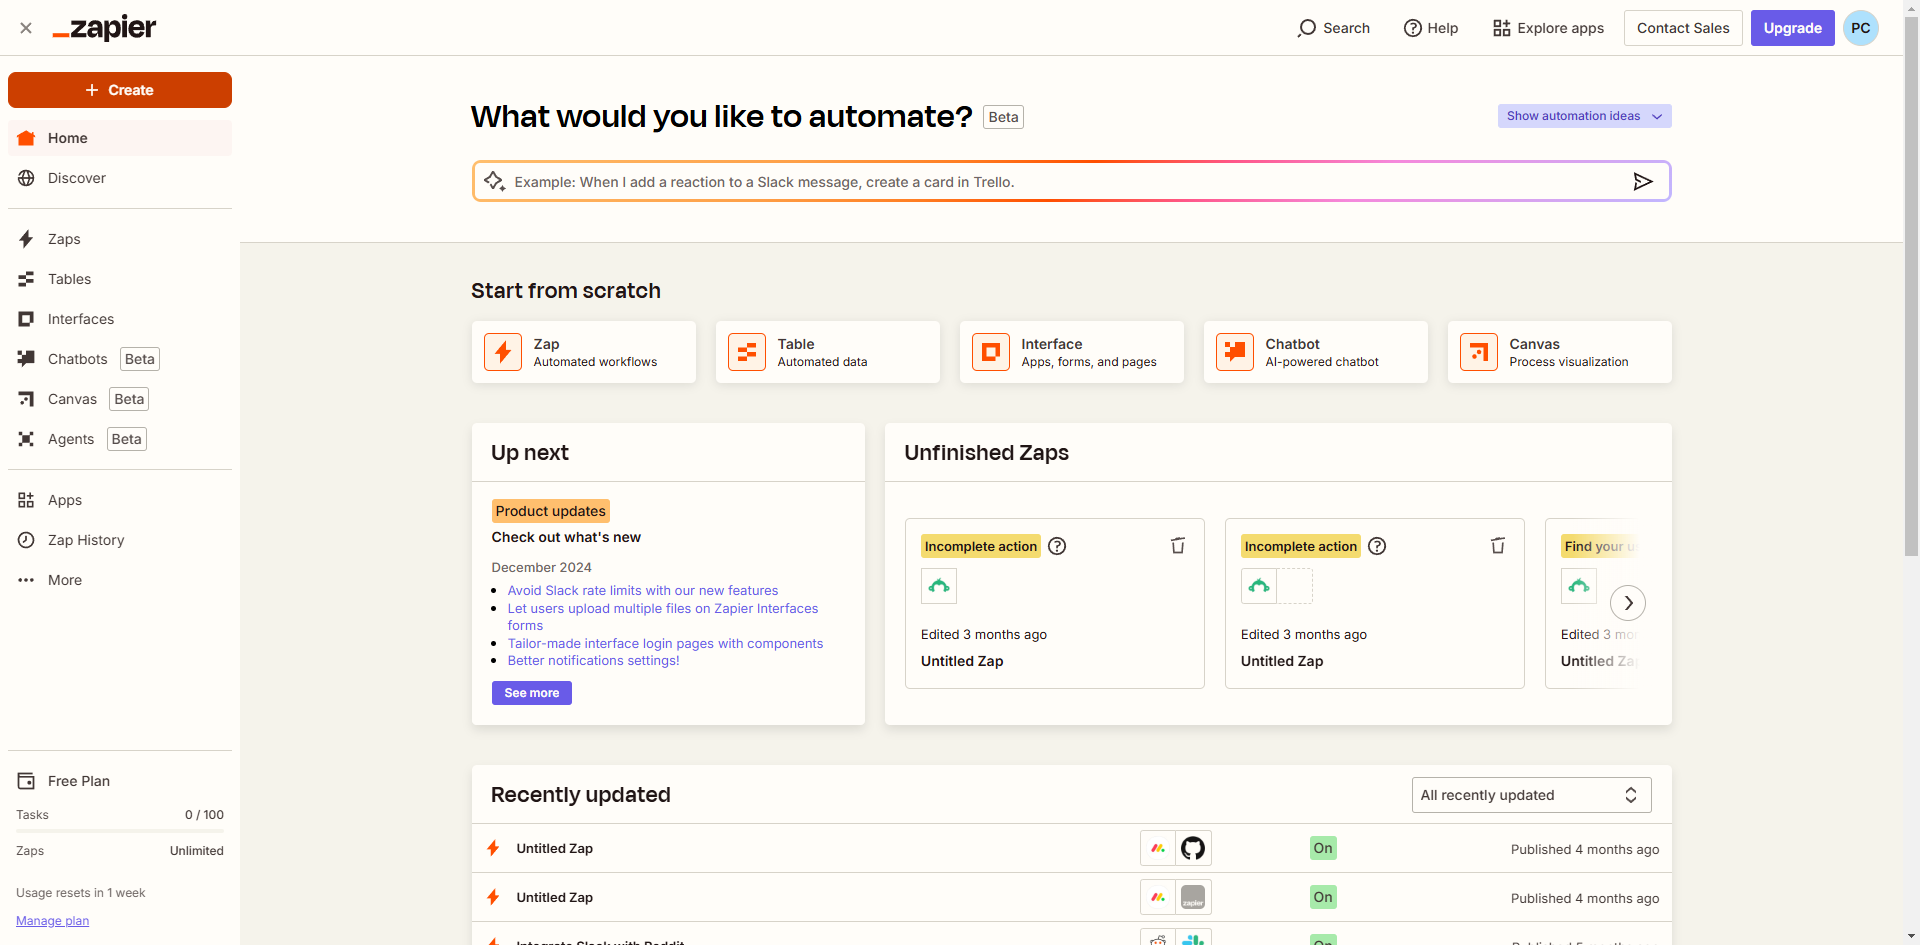Click help icon beside second Incomplete action
The image size is (1920, 945).
coord(1377,546)
